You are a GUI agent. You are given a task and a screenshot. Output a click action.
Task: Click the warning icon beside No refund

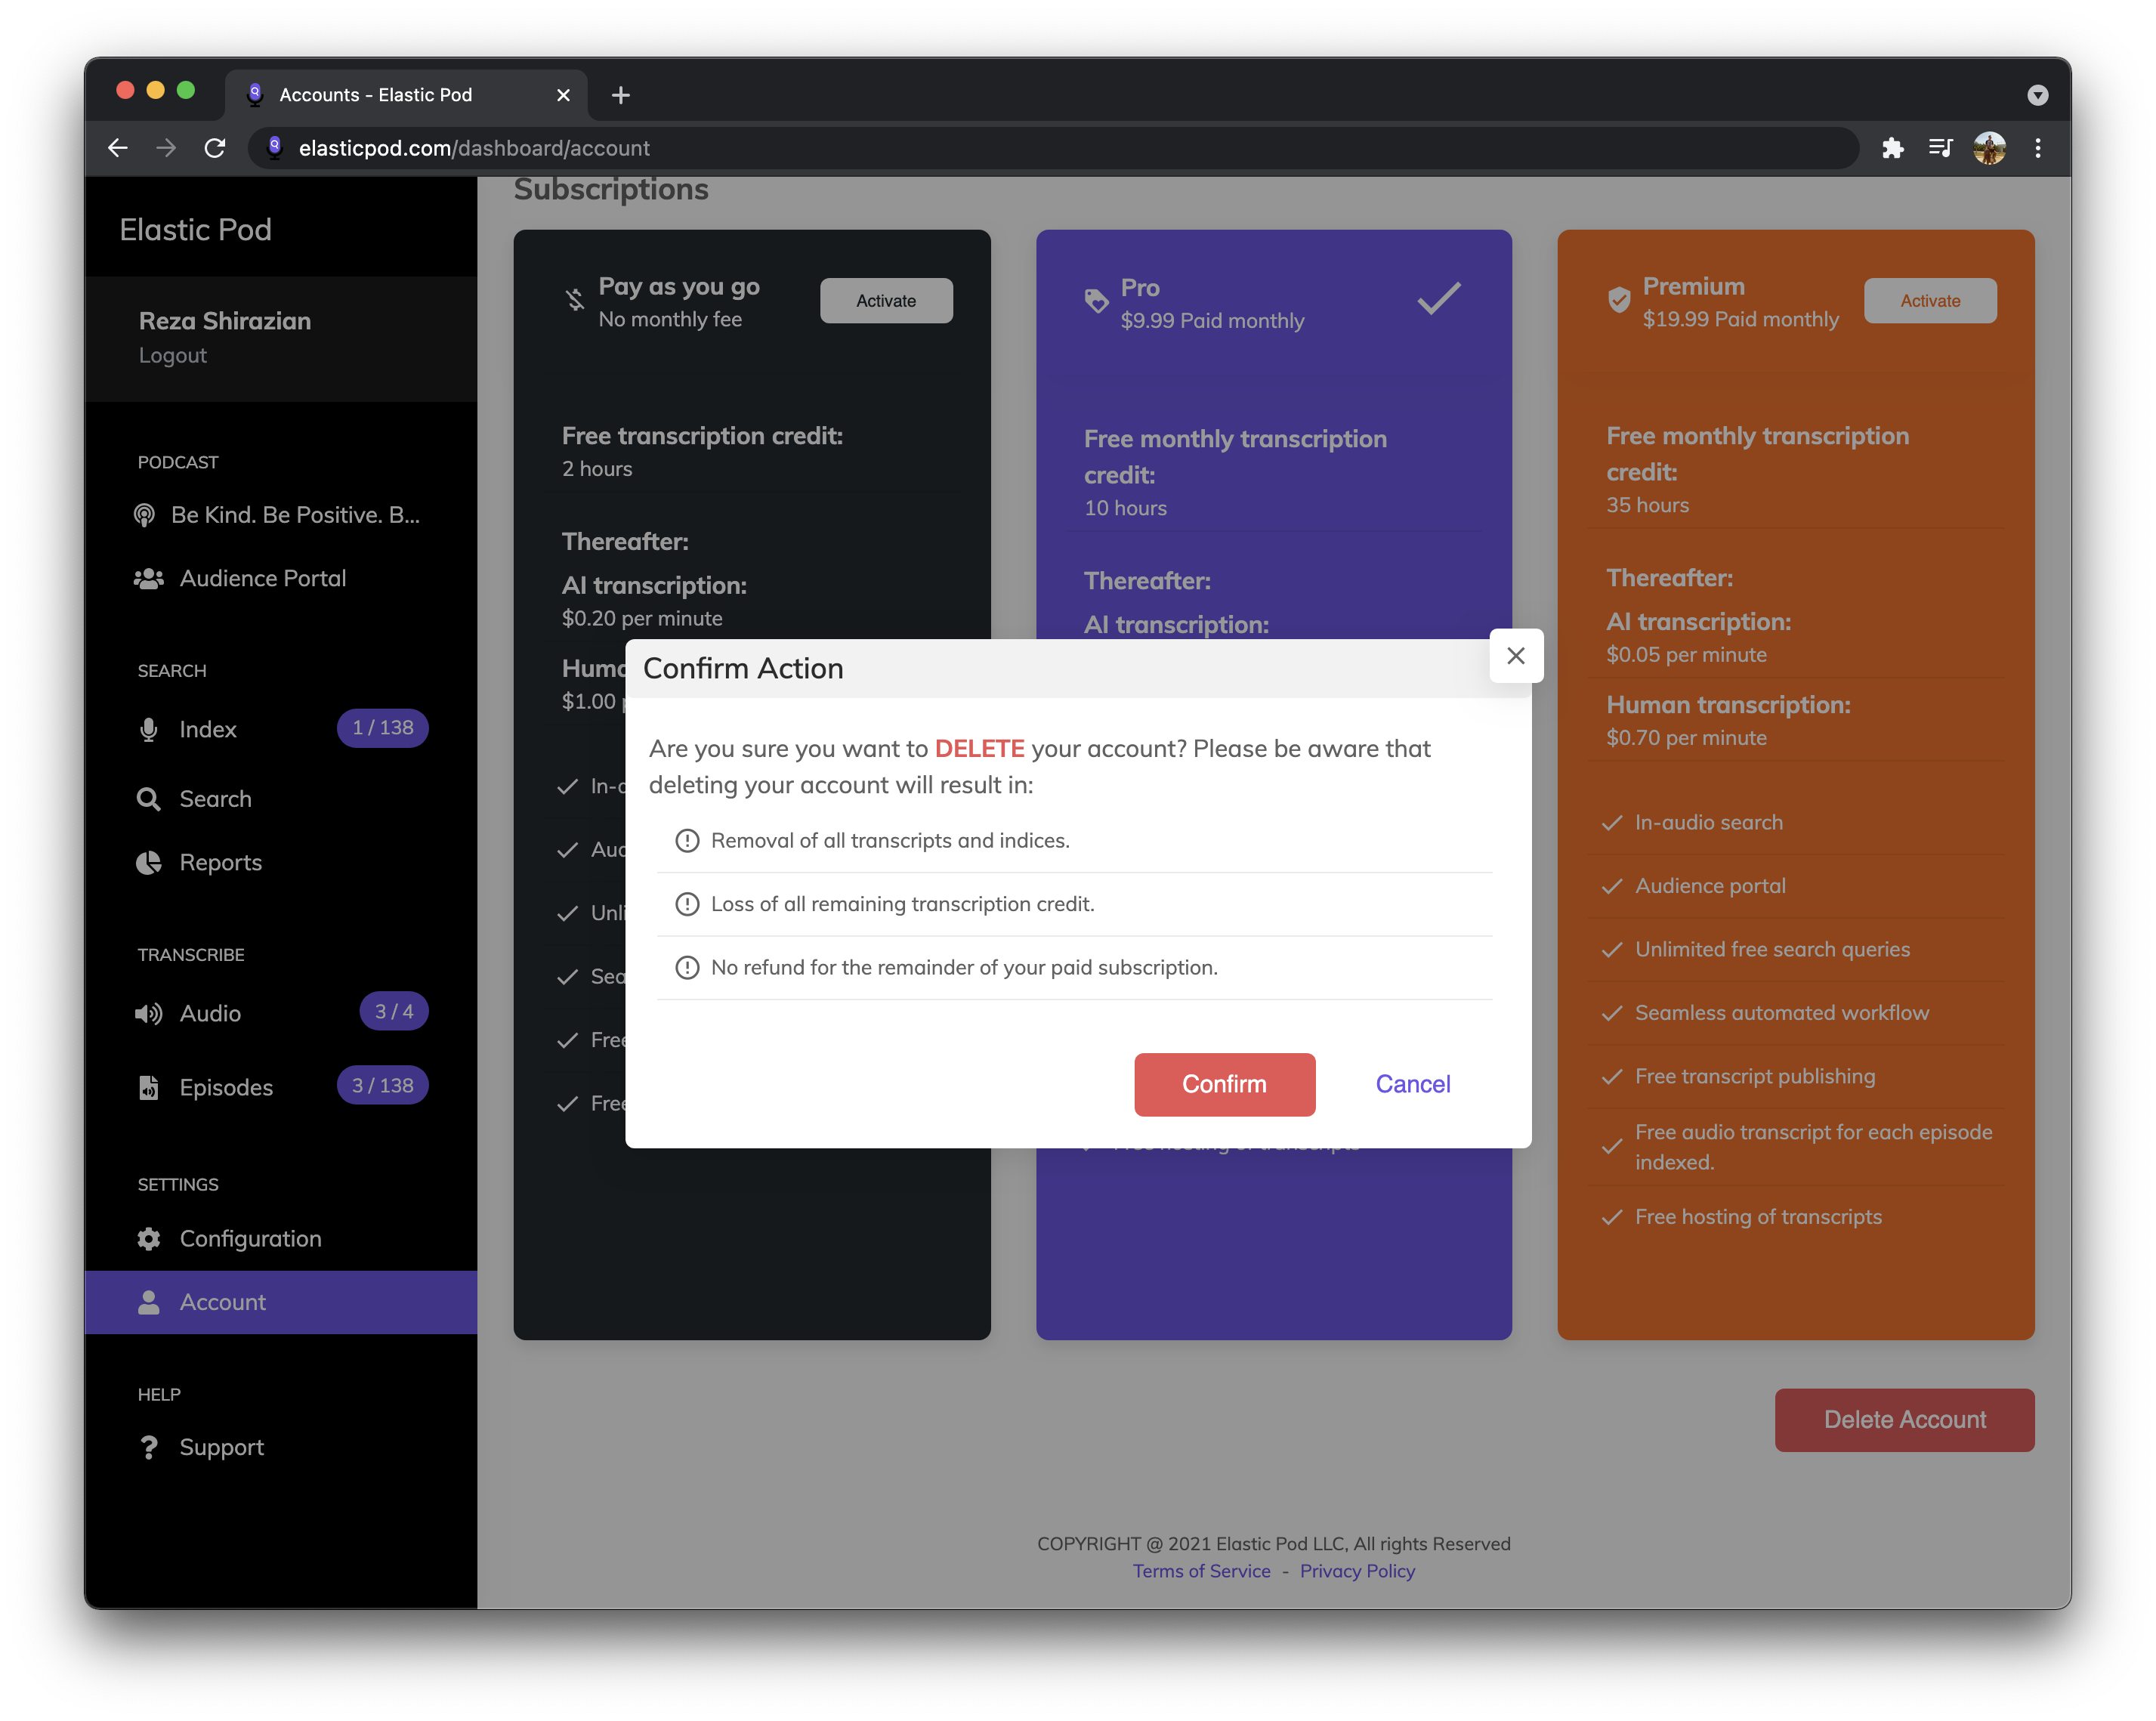click(686, 968)
